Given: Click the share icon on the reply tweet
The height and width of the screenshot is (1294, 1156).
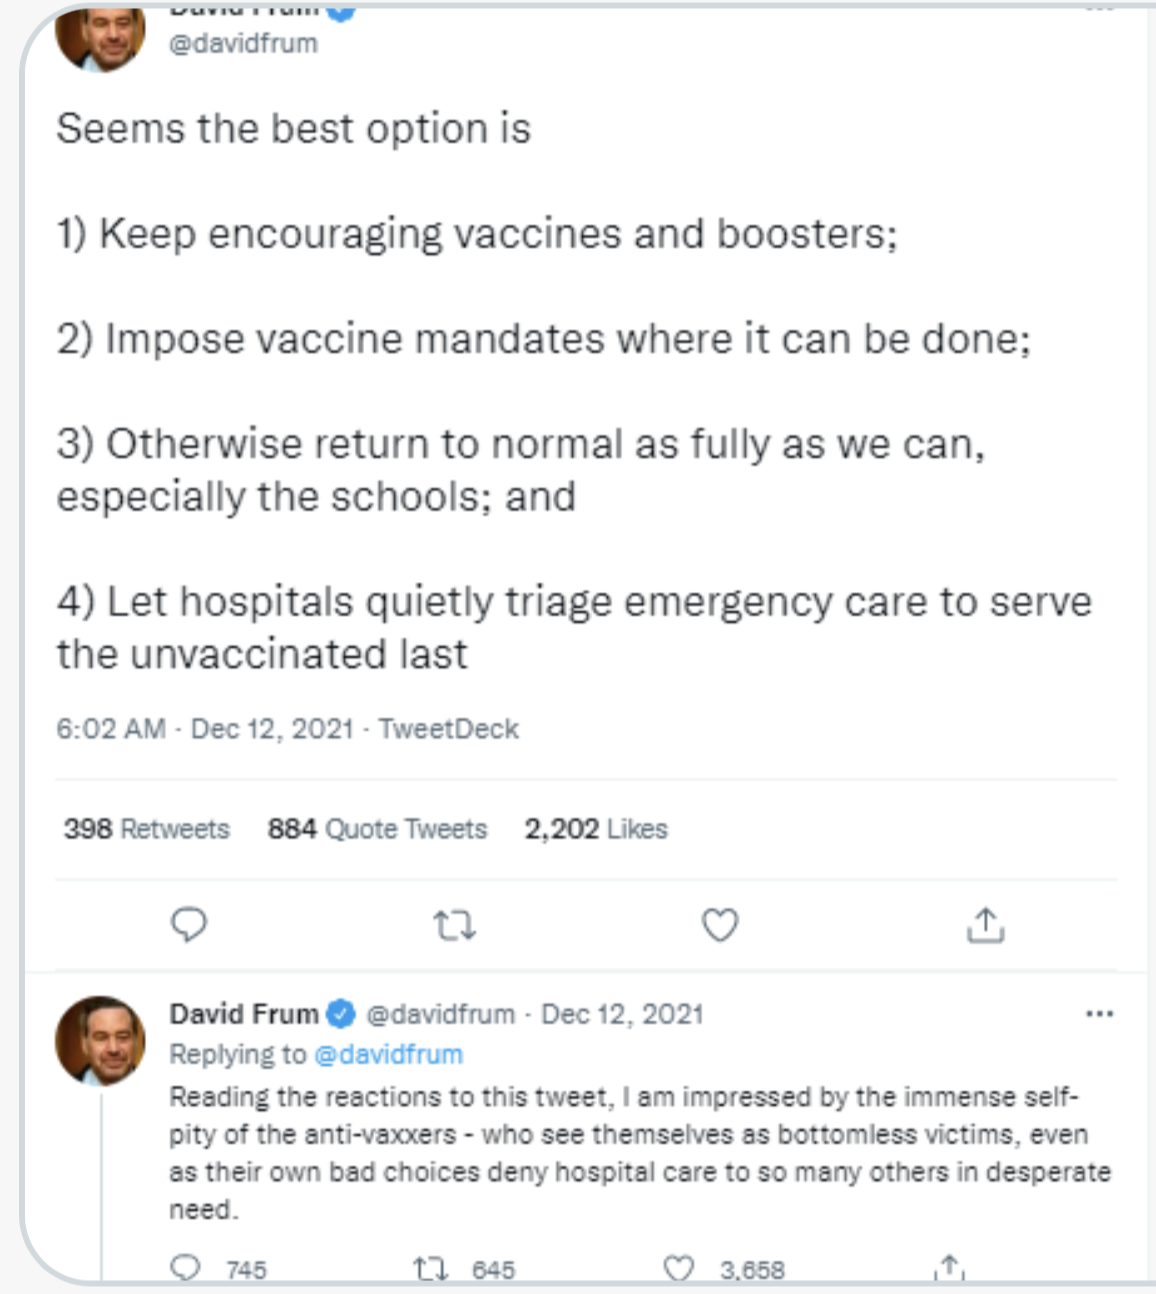Looking at the screenshot, I should [x=949, y=1267].
